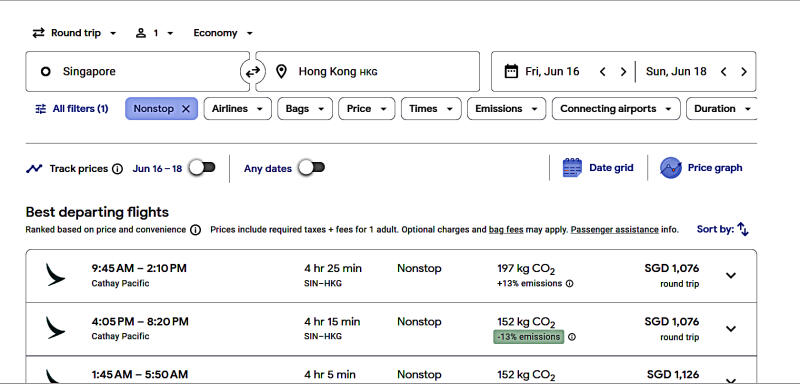The height and width of the screenshot is (384, 800).
Task: Click the location pin icon by Hong Kong
Action: [281, 71]
